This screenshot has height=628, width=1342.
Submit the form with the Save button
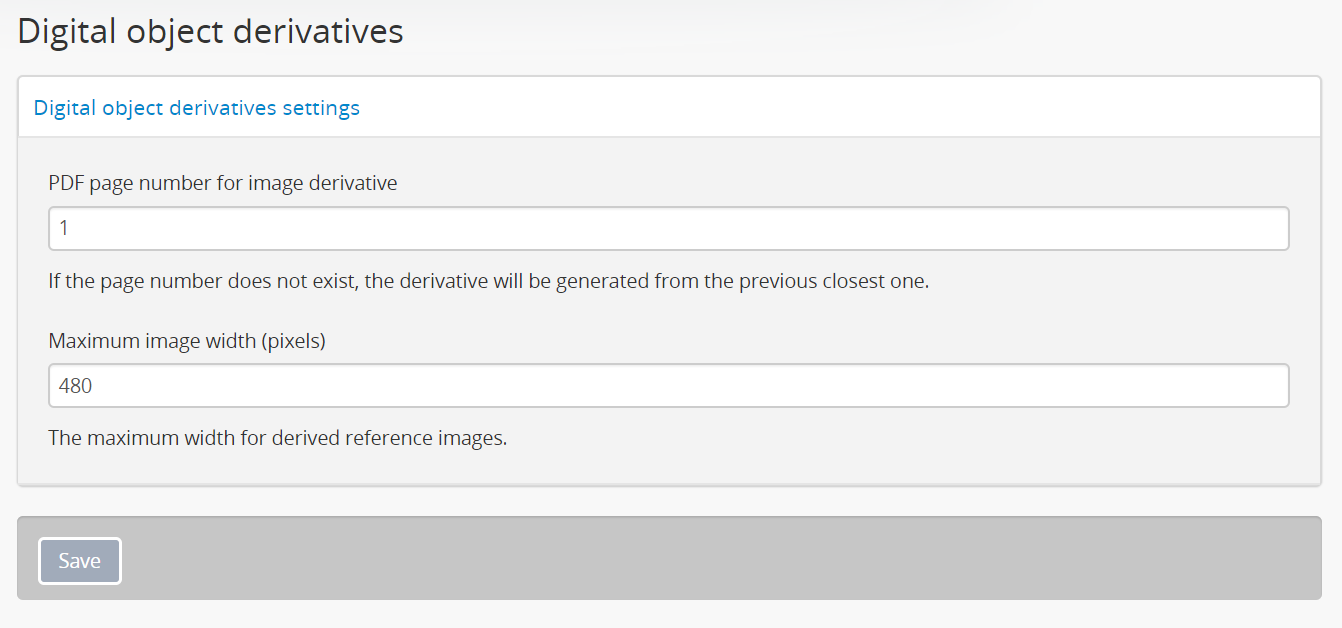pyautogui.click(x=80, y=561)
